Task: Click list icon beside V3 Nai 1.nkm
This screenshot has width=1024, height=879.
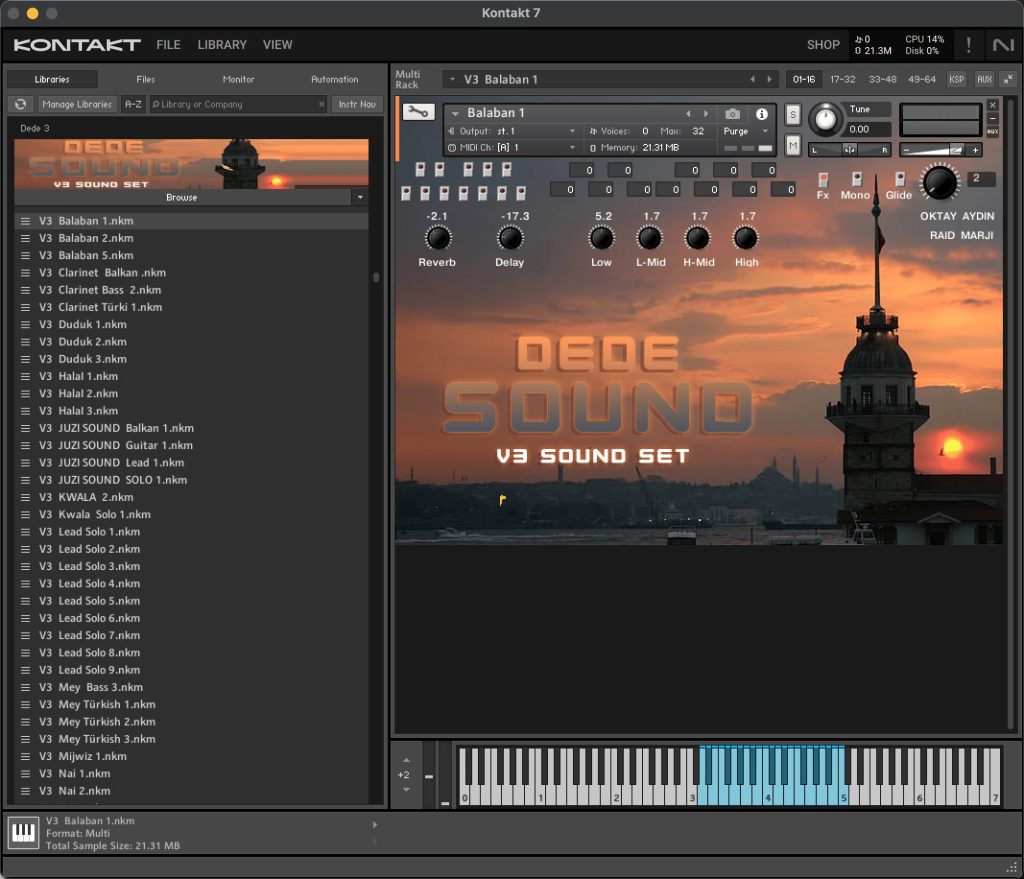Action: [25, 774]
